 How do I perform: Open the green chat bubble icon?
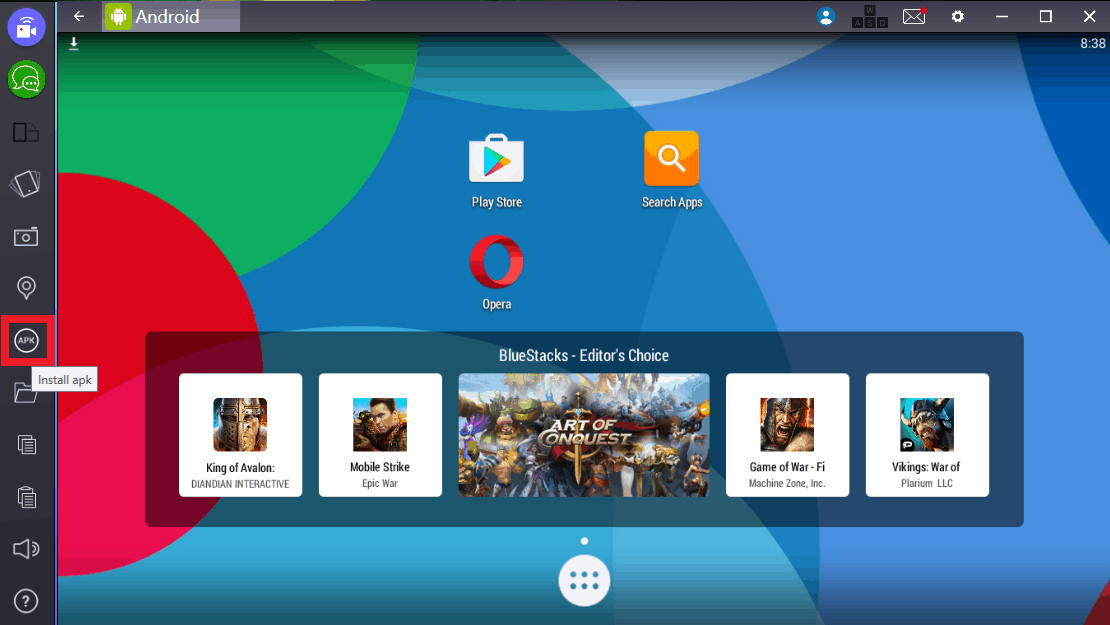tap(26, 79)
